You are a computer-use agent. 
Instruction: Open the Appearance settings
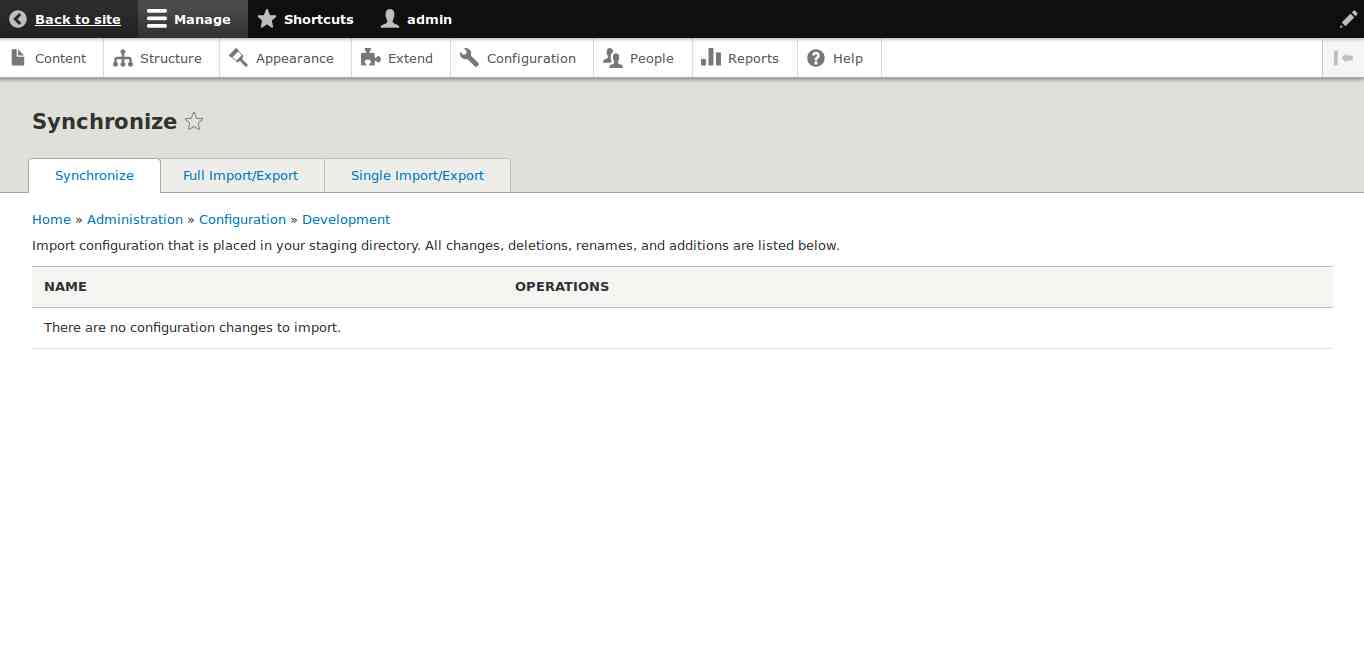point(284,58)
